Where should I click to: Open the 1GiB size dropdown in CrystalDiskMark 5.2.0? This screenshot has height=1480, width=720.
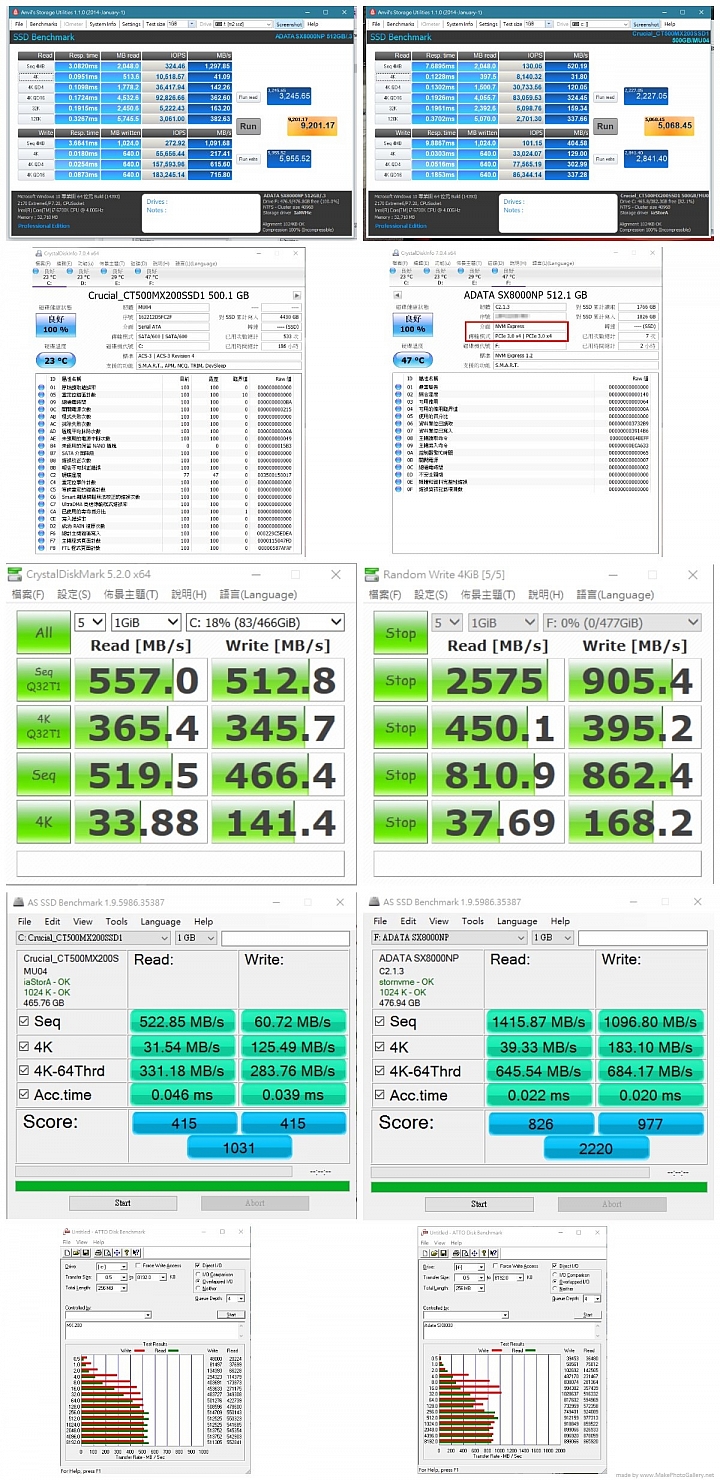coord(146,622)
